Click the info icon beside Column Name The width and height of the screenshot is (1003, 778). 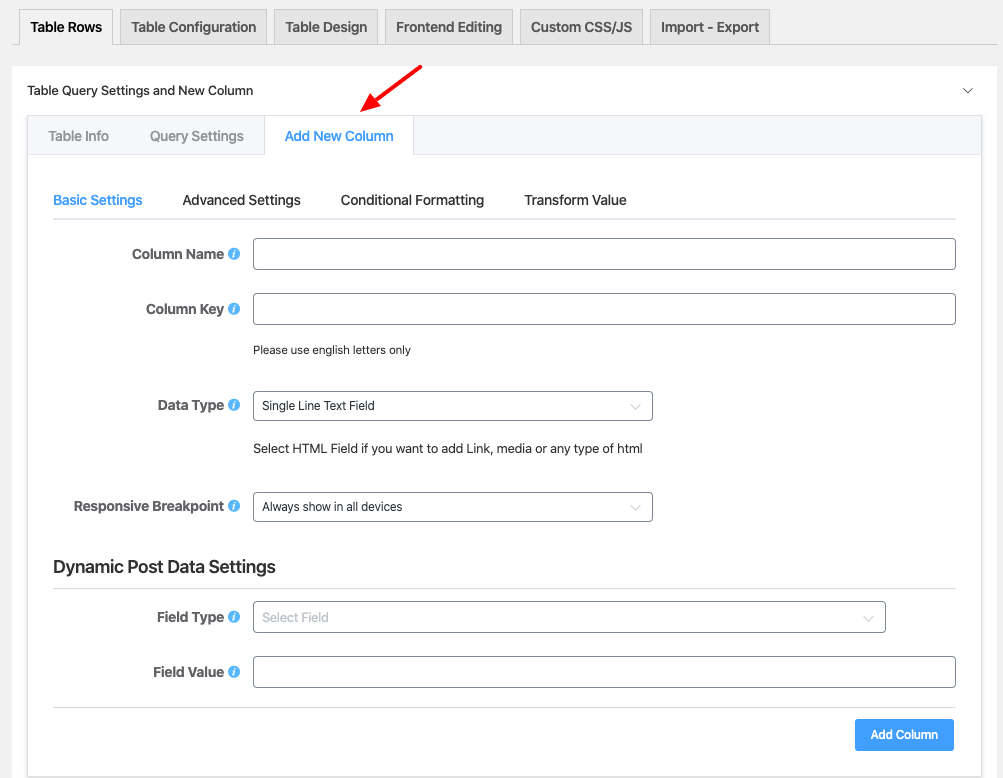234,254
